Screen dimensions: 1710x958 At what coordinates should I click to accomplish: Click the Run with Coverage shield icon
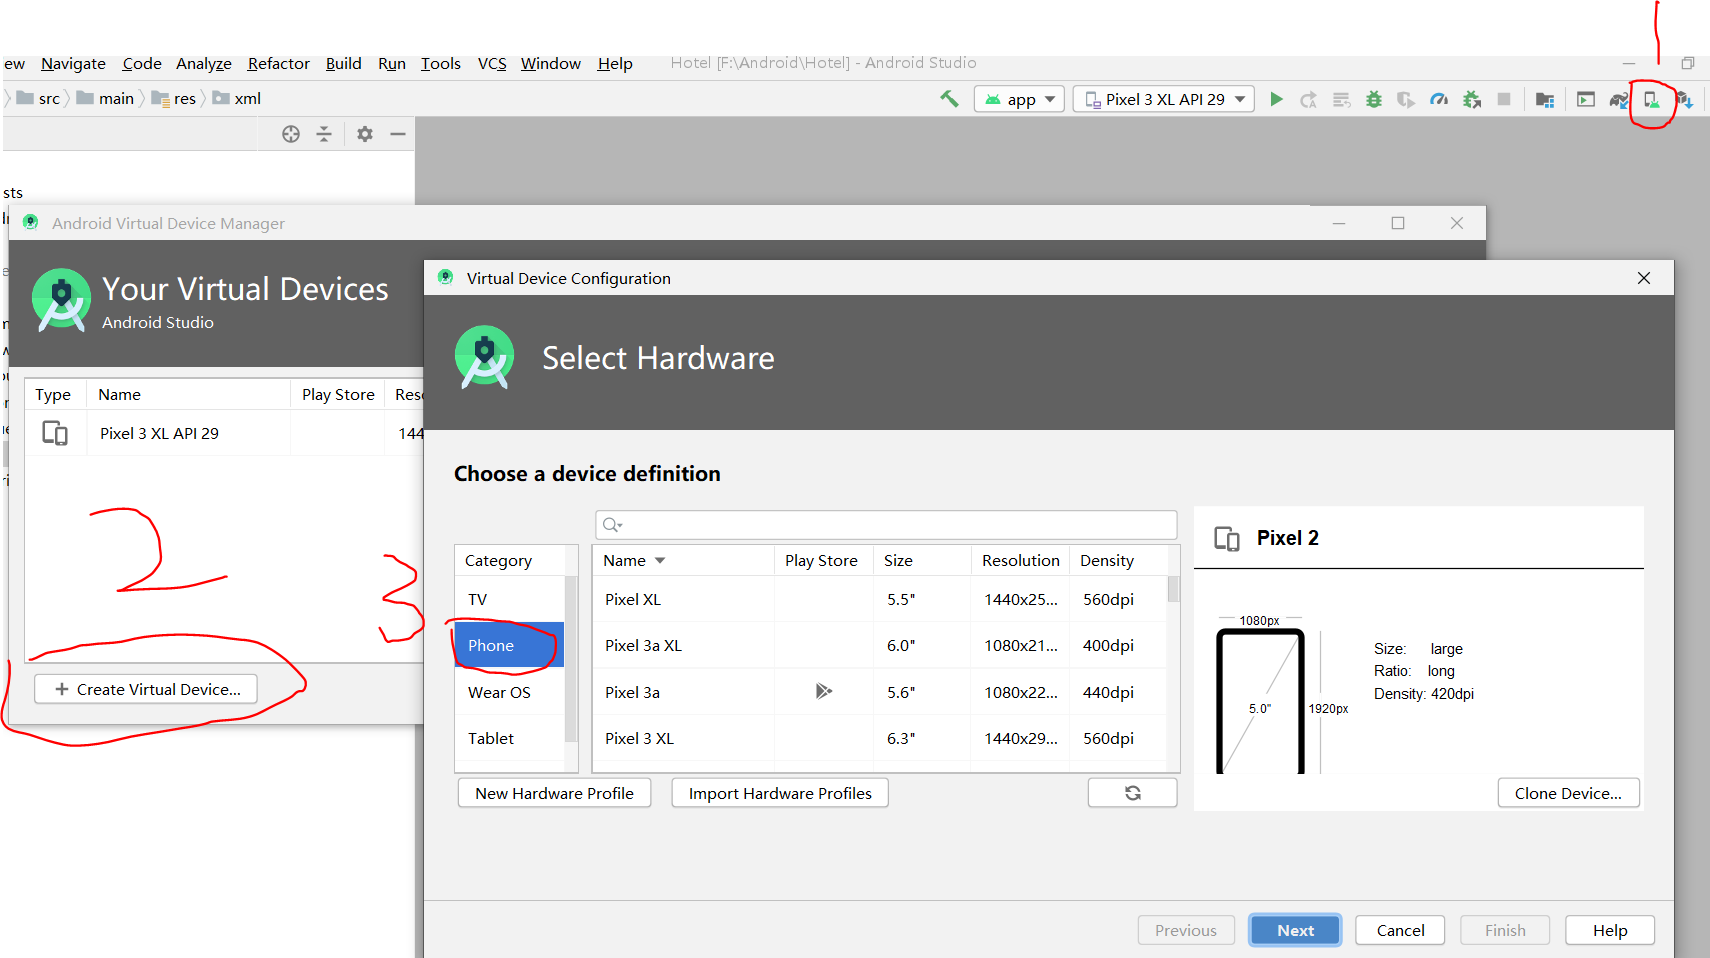(x=1406, y=99)
